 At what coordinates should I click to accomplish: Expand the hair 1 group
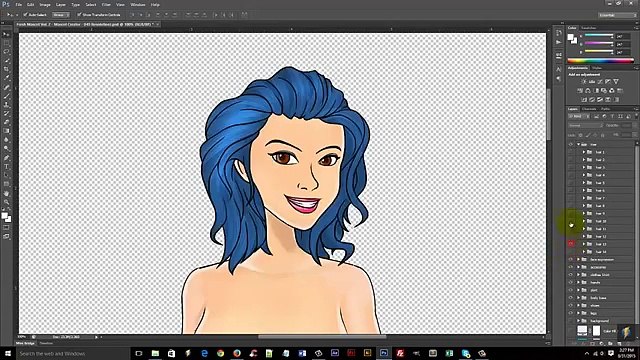pos(584,152)
